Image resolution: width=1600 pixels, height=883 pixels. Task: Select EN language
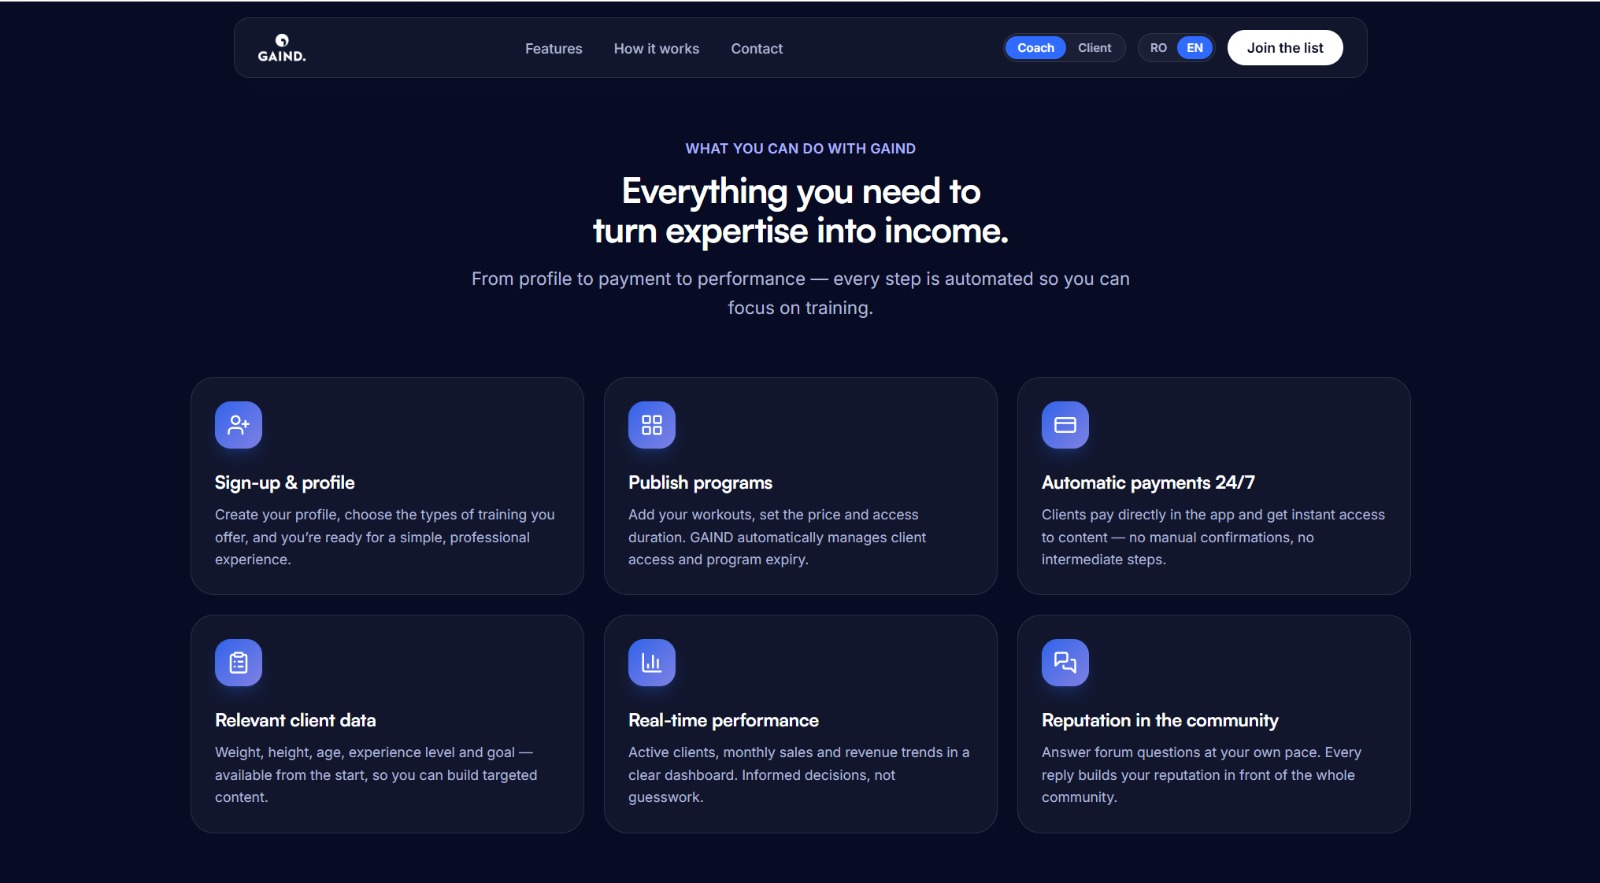pos(1195,48)
